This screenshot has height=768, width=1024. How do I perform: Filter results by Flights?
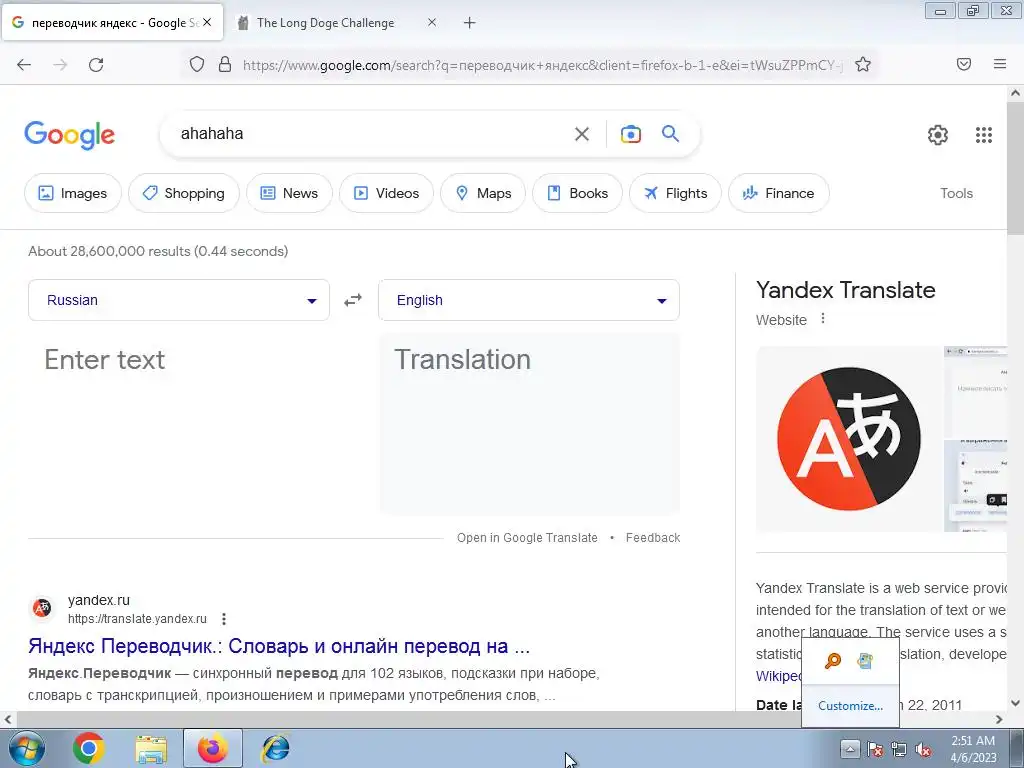pos(675,193)
